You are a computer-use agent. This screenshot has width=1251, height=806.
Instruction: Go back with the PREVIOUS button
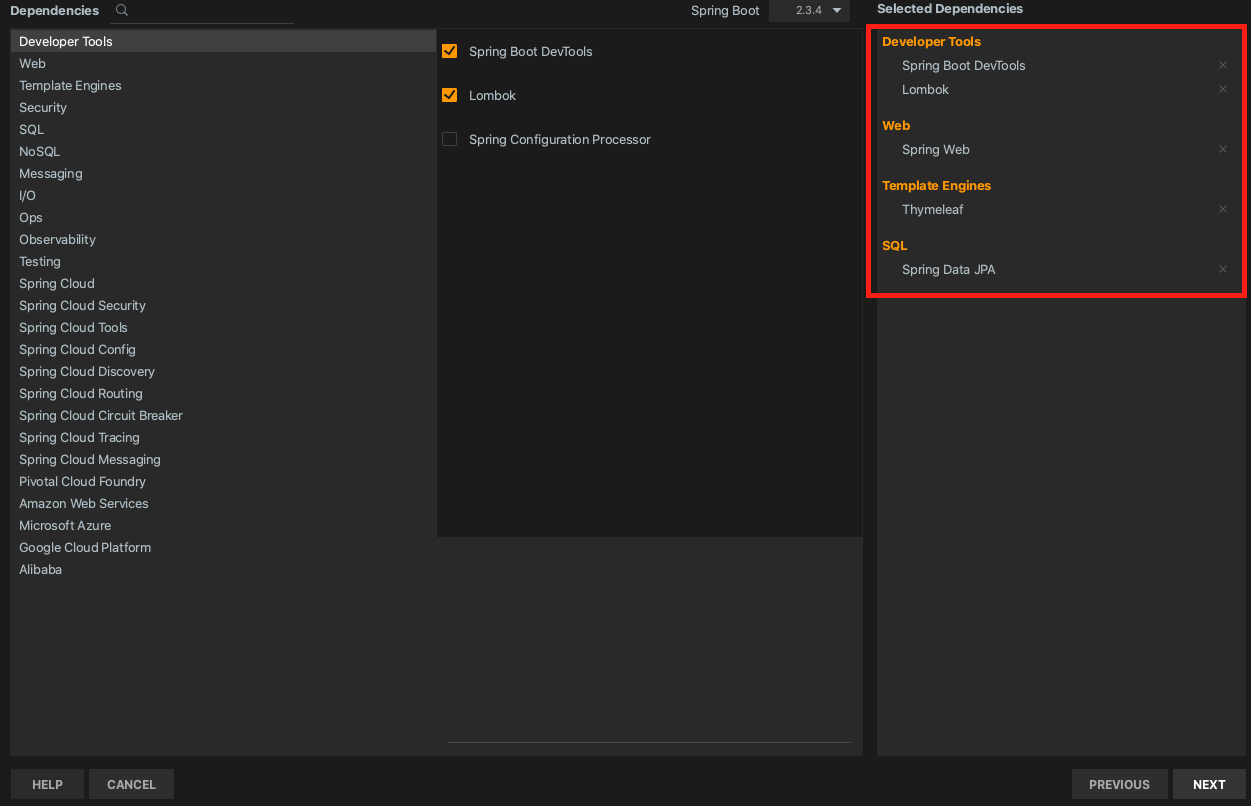1119,784
